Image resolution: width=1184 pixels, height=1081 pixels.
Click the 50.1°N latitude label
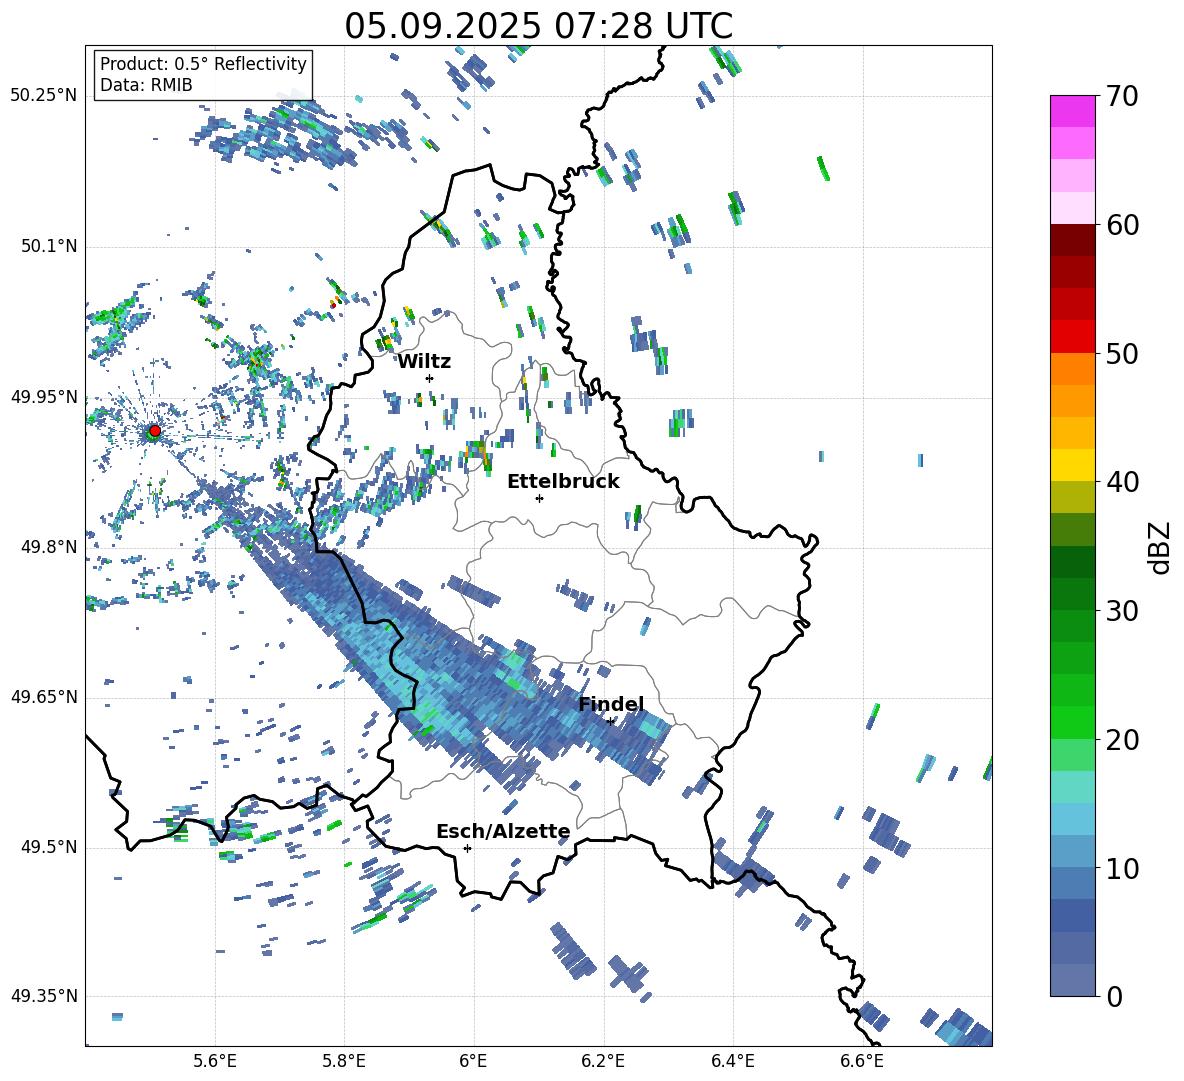pyautogui.click(x=49, y=246)
